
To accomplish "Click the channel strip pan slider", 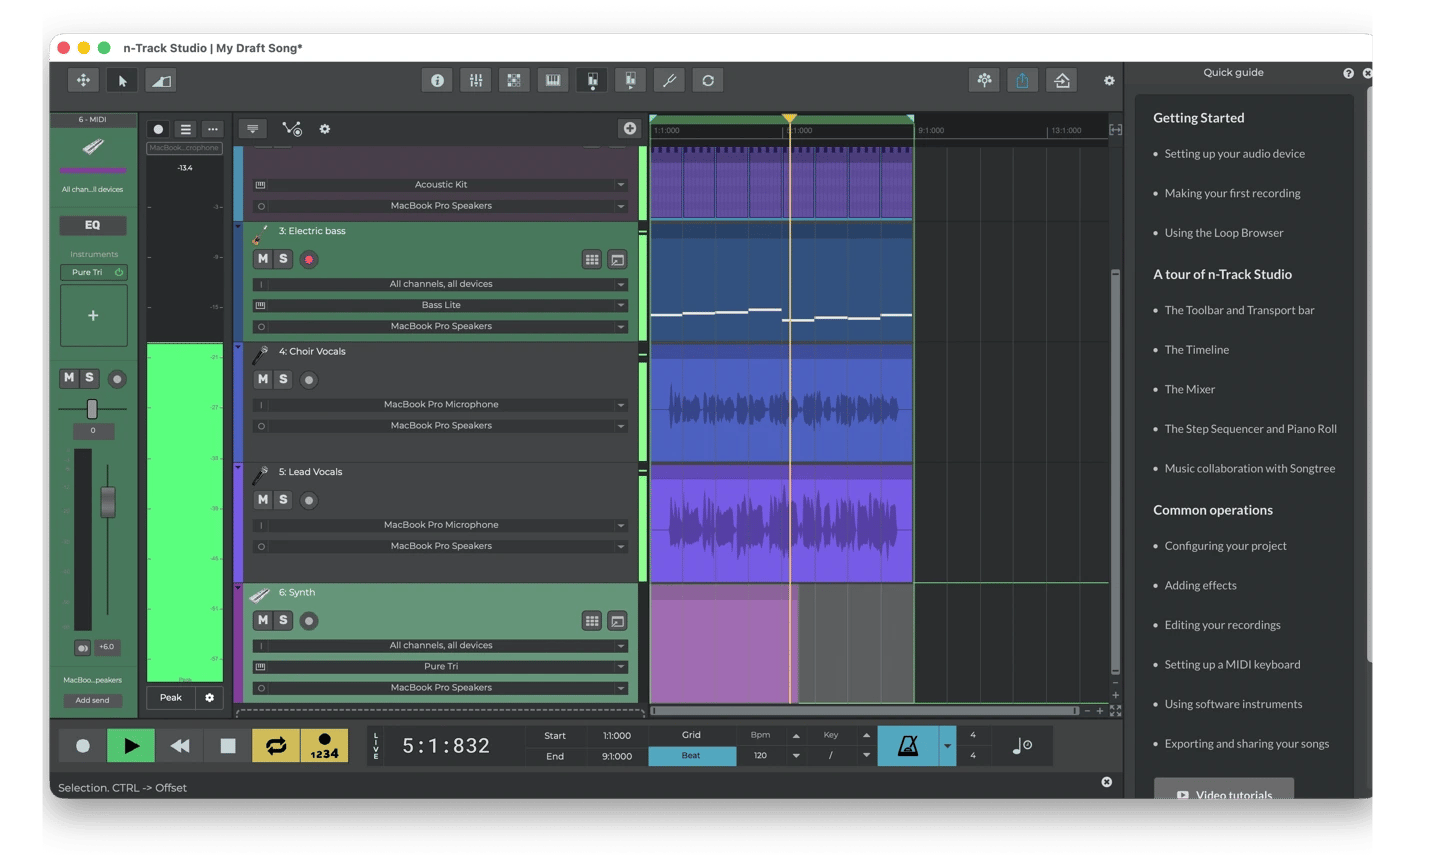I will pyautogui.click(x=92, y=409).
